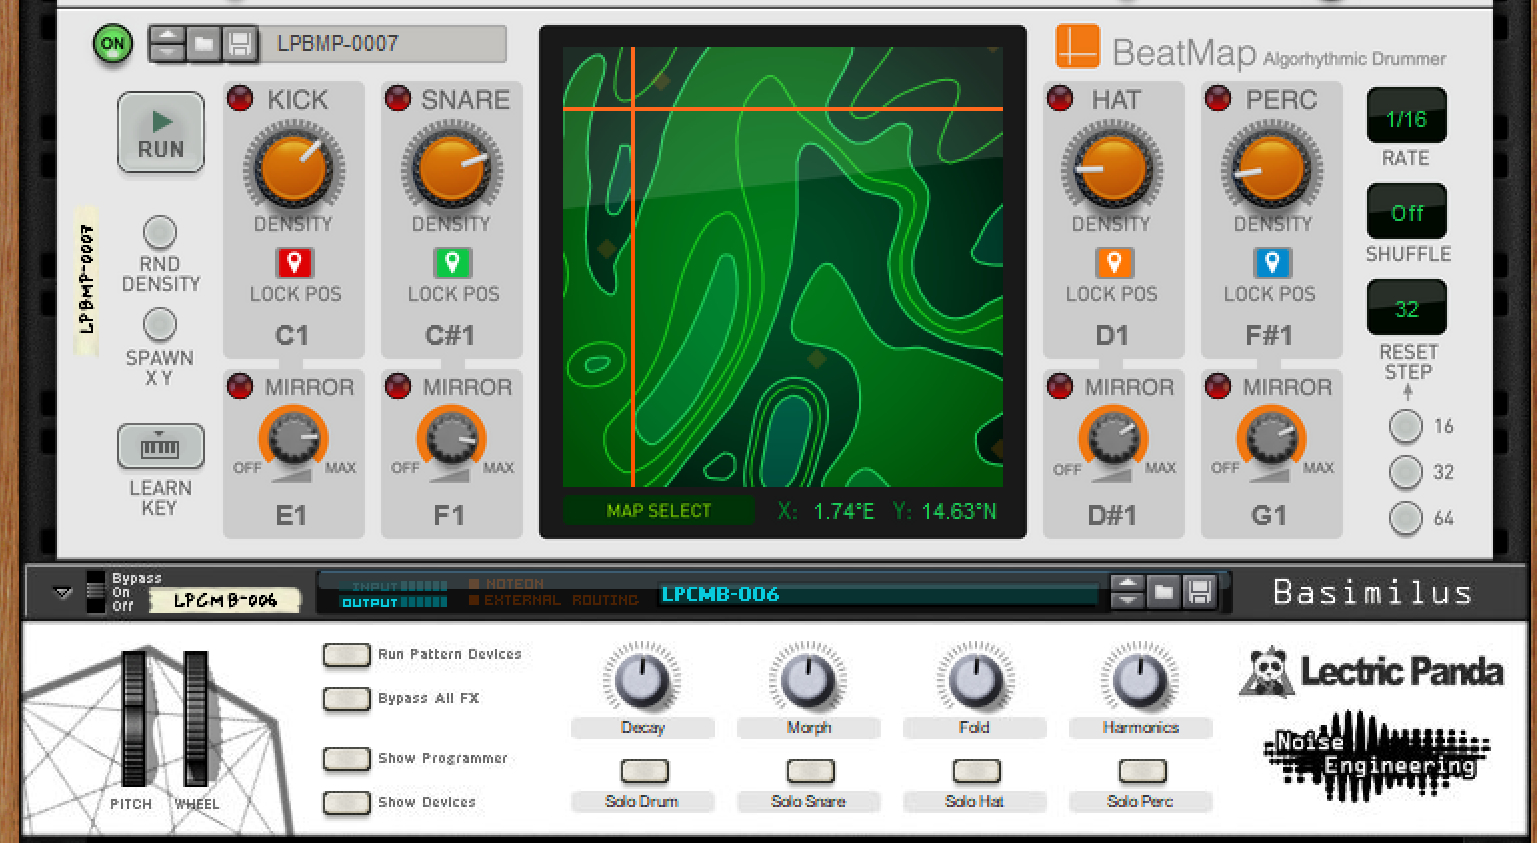
Task: Turn off BeatMap with the ON button
Action: pos(113,44)
